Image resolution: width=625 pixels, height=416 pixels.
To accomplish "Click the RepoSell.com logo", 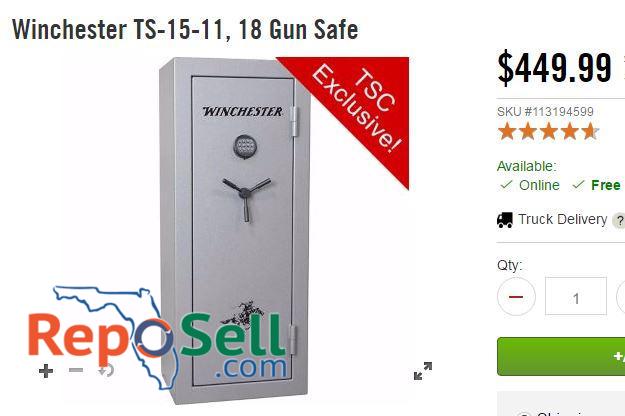I will pos(158,338).
